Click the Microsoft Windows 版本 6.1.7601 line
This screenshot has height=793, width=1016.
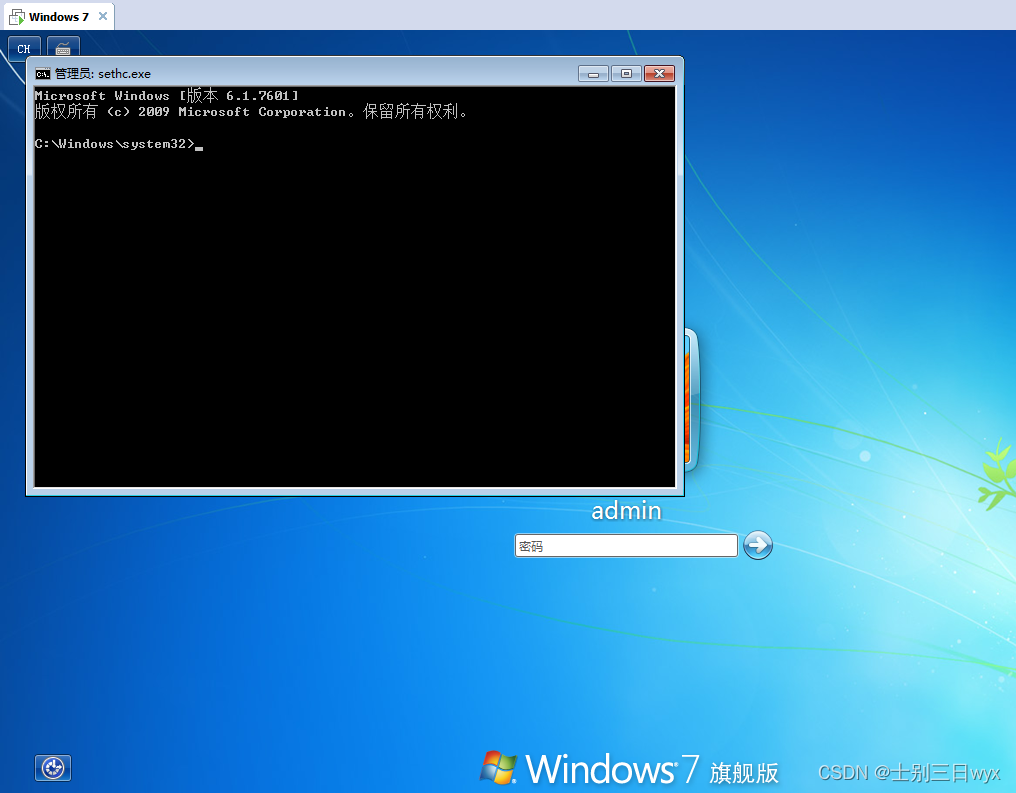167,96
